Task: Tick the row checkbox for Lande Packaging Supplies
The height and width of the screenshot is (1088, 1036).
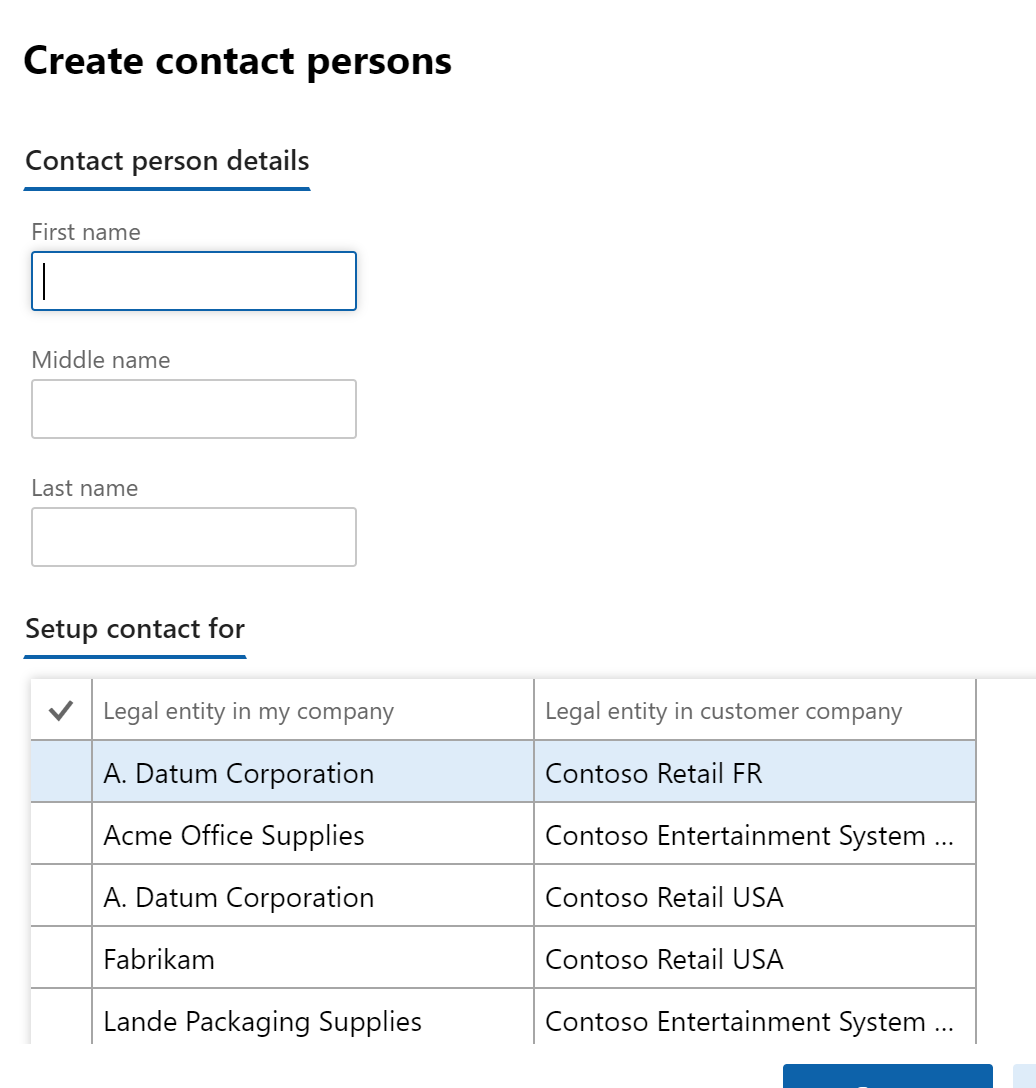Action: [x=61, y=1021]
